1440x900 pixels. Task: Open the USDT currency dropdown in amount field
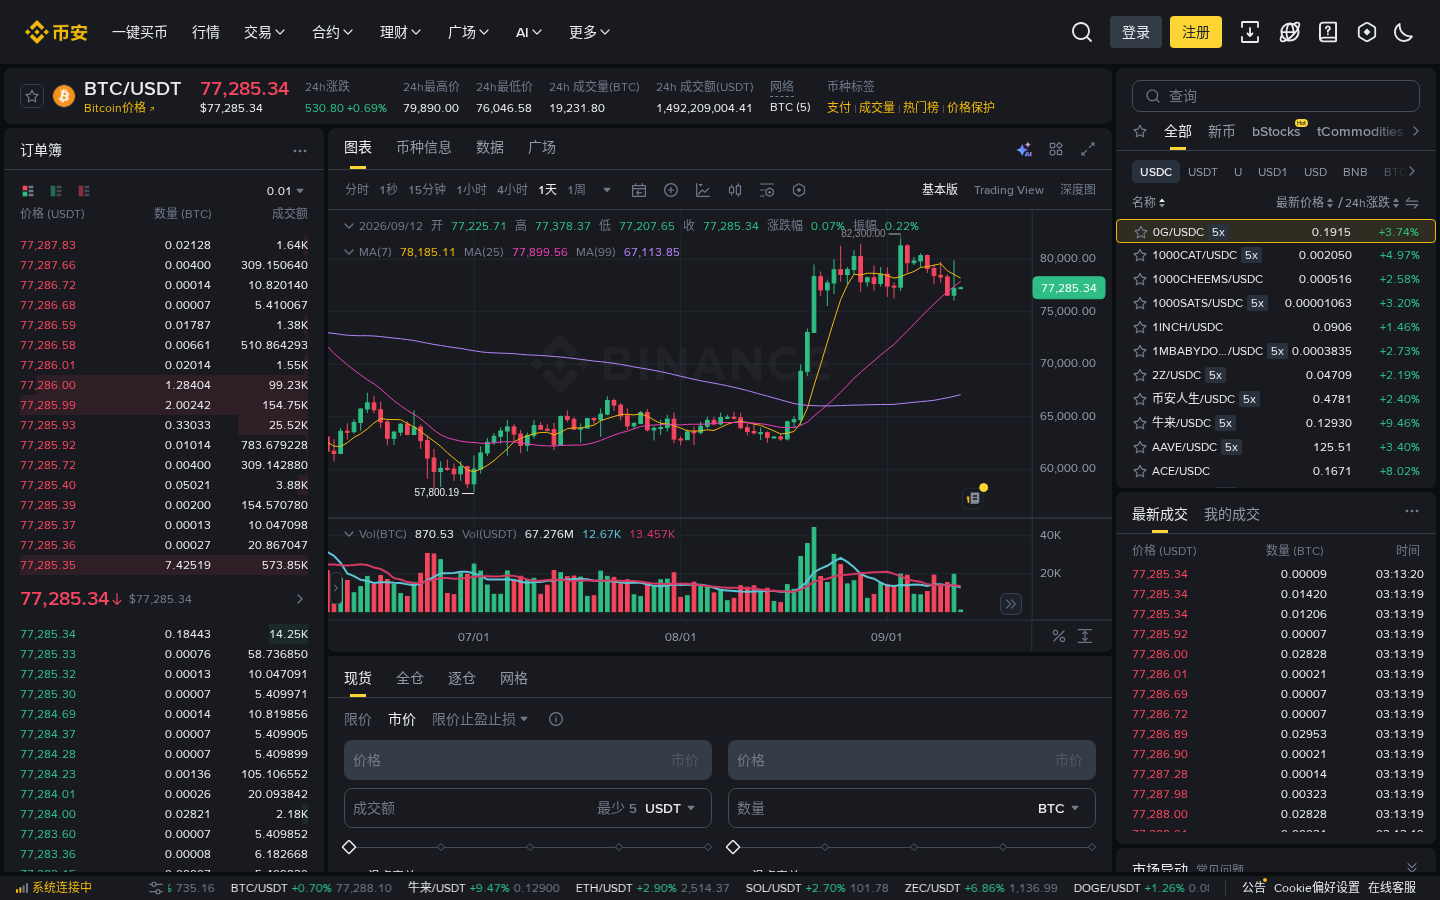click(x=669, y=808)
